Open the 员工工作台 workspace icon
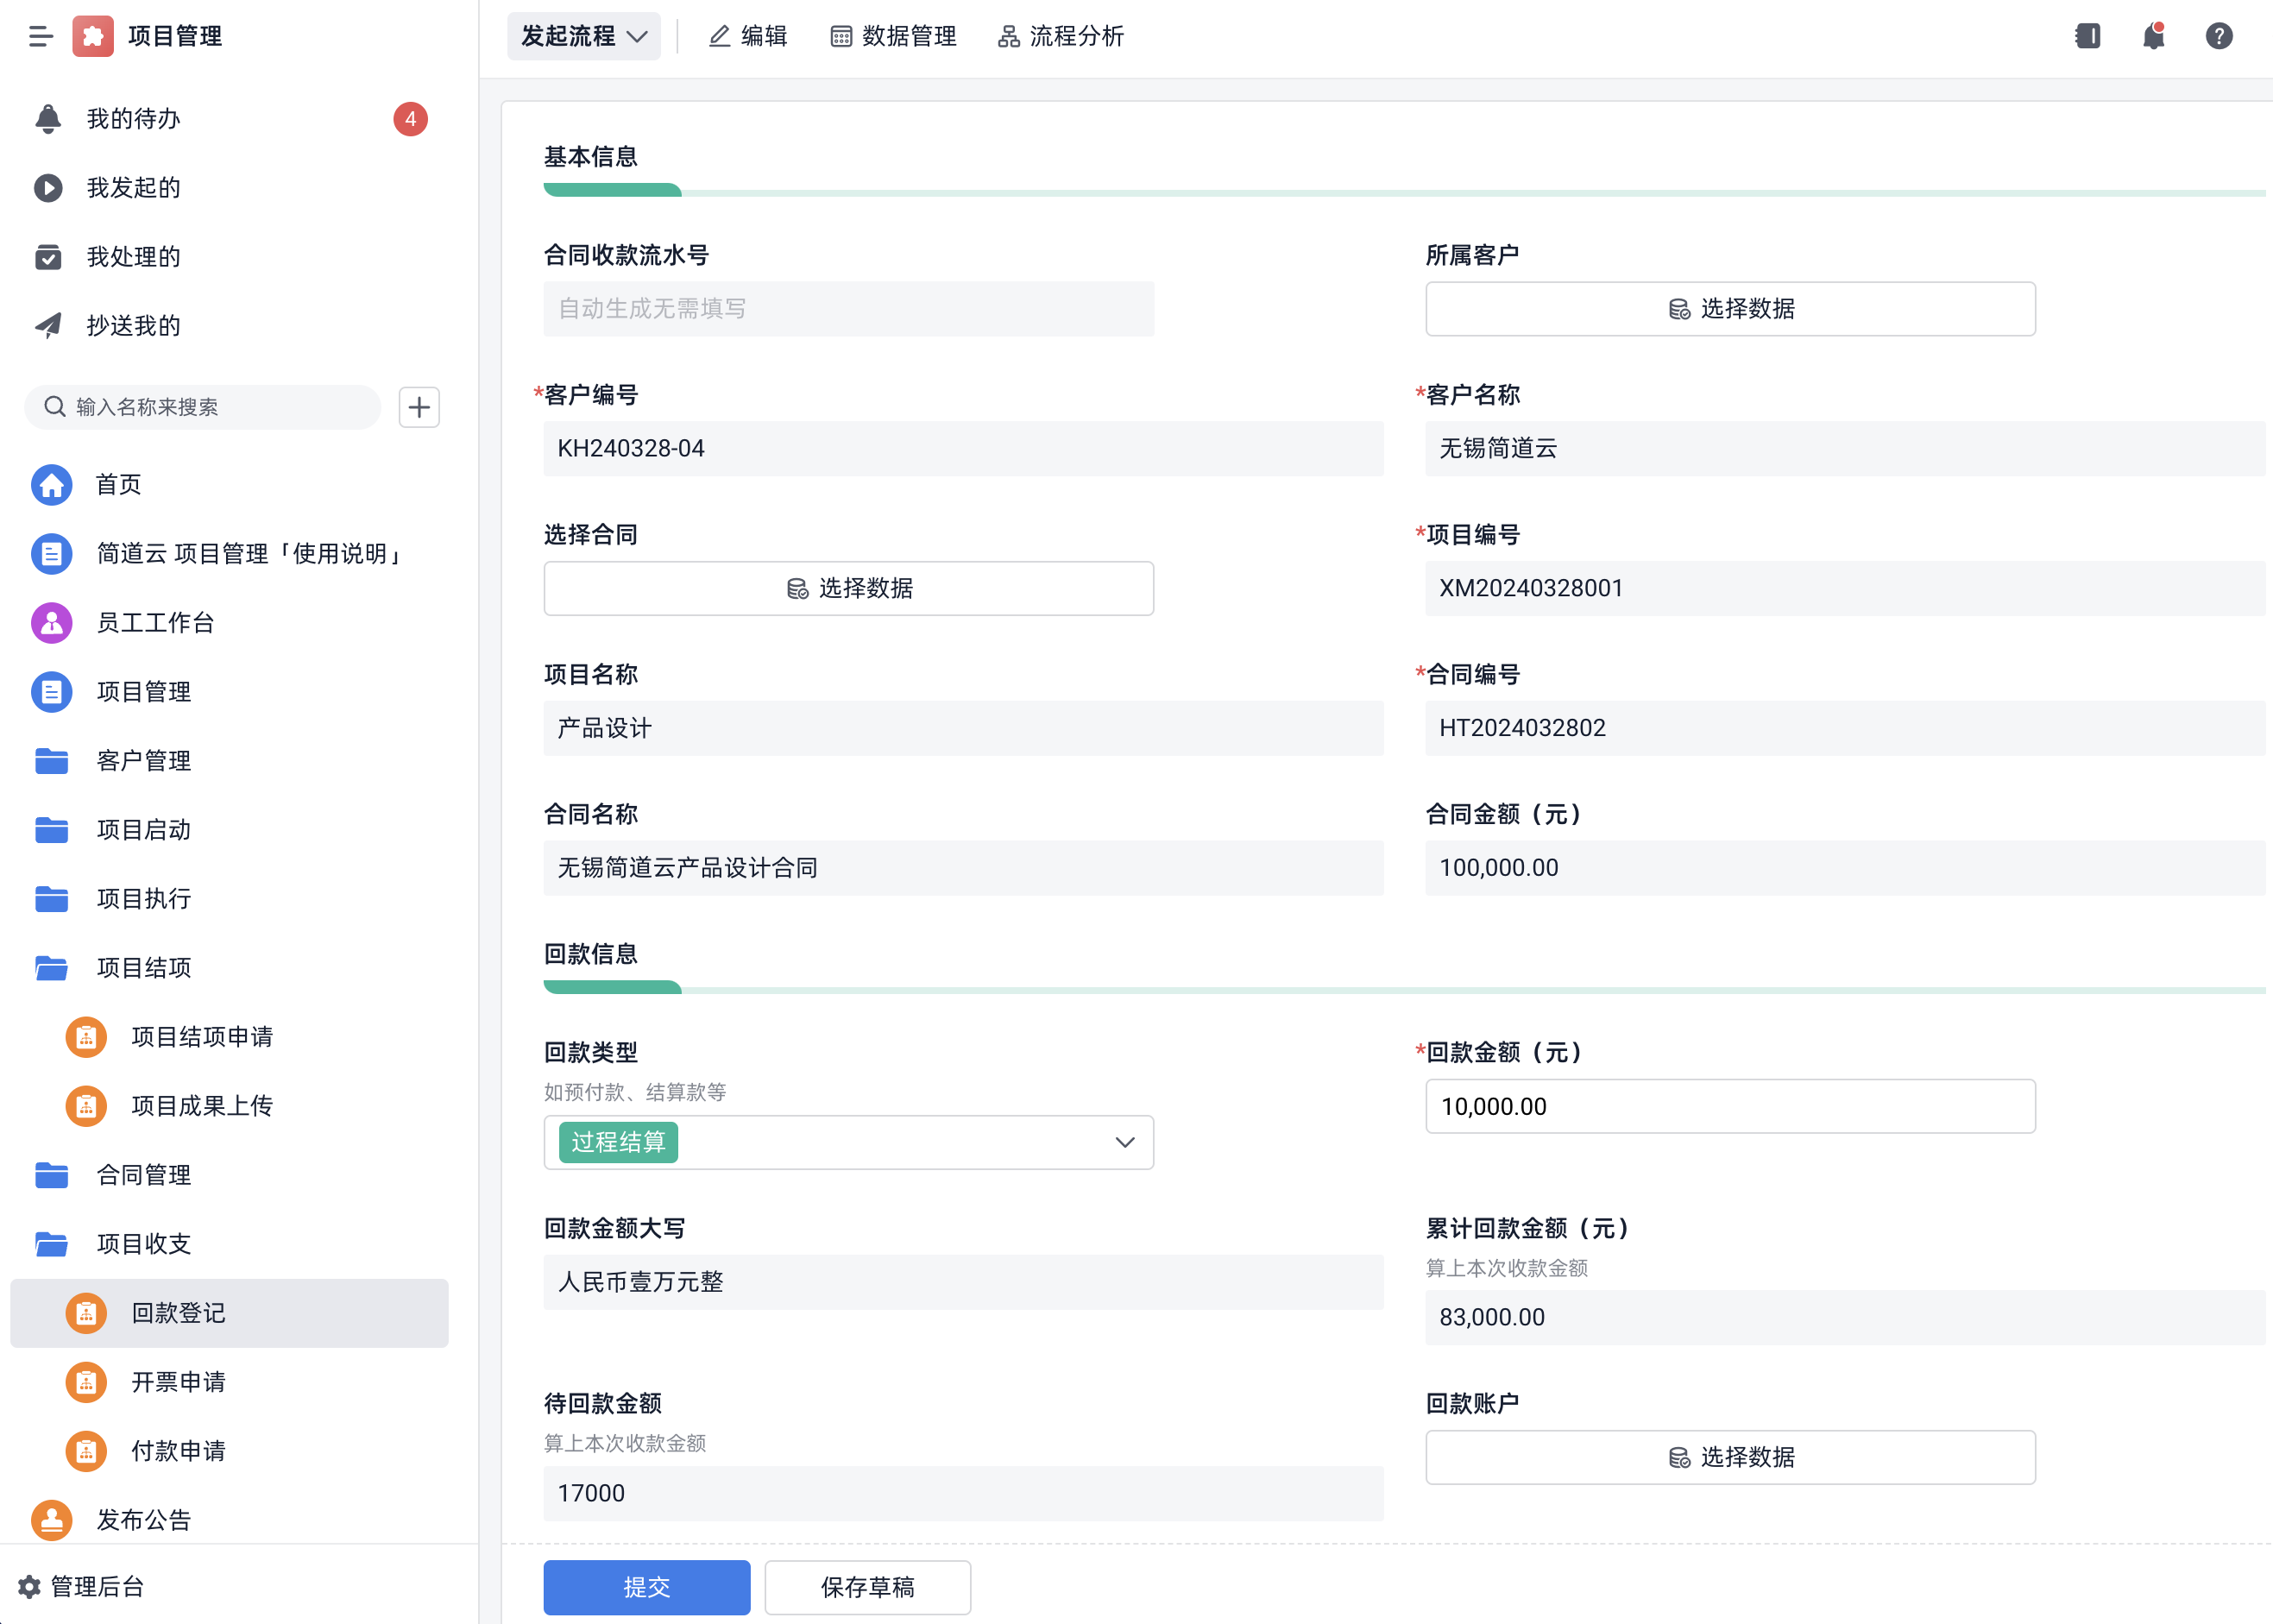2273x1624 pixels. pyautogui.click(x=51, y=622)
